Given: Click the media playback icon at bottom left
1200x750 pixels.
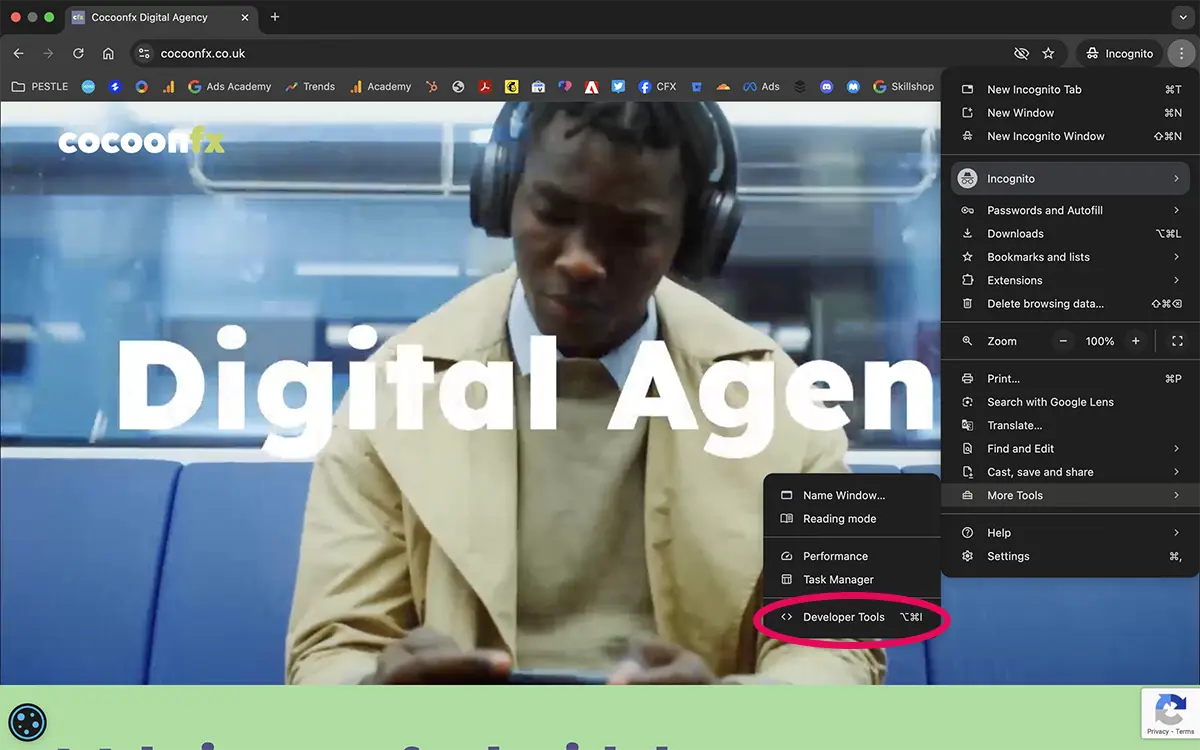Looking at the screenshot, I should 27,722.
